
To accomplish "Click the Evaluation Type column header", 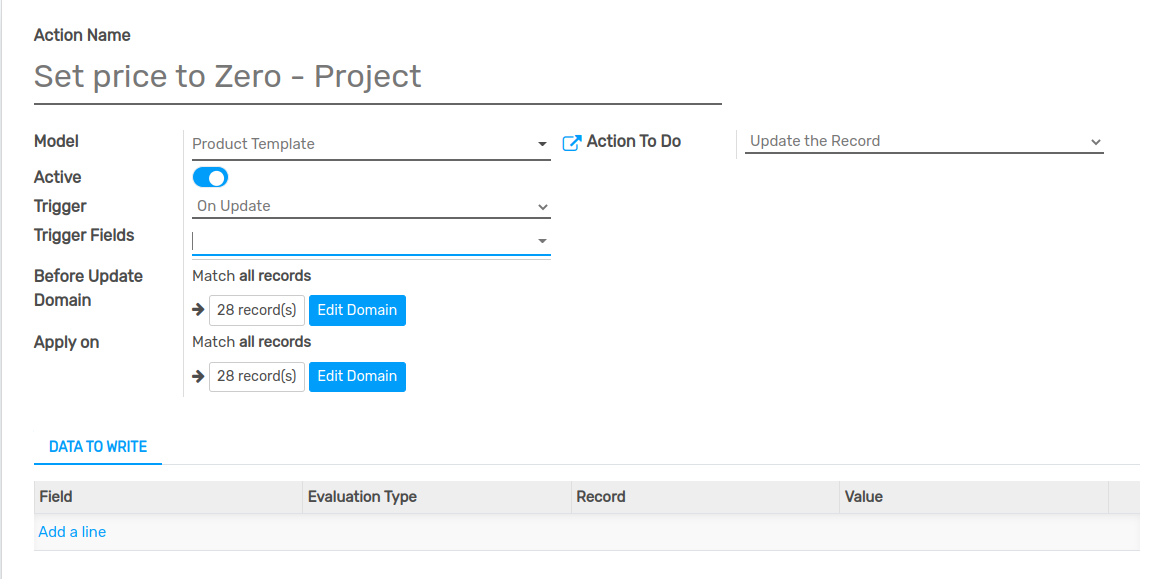I will click(362, 497).
